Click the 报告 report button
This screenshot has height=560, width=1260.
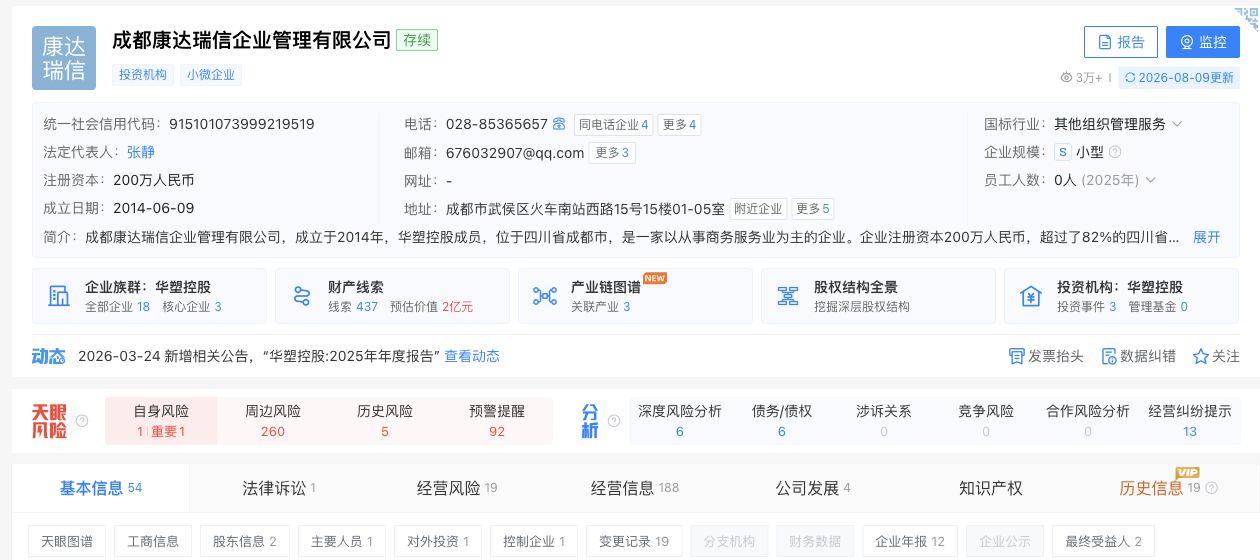[1121, 42]
